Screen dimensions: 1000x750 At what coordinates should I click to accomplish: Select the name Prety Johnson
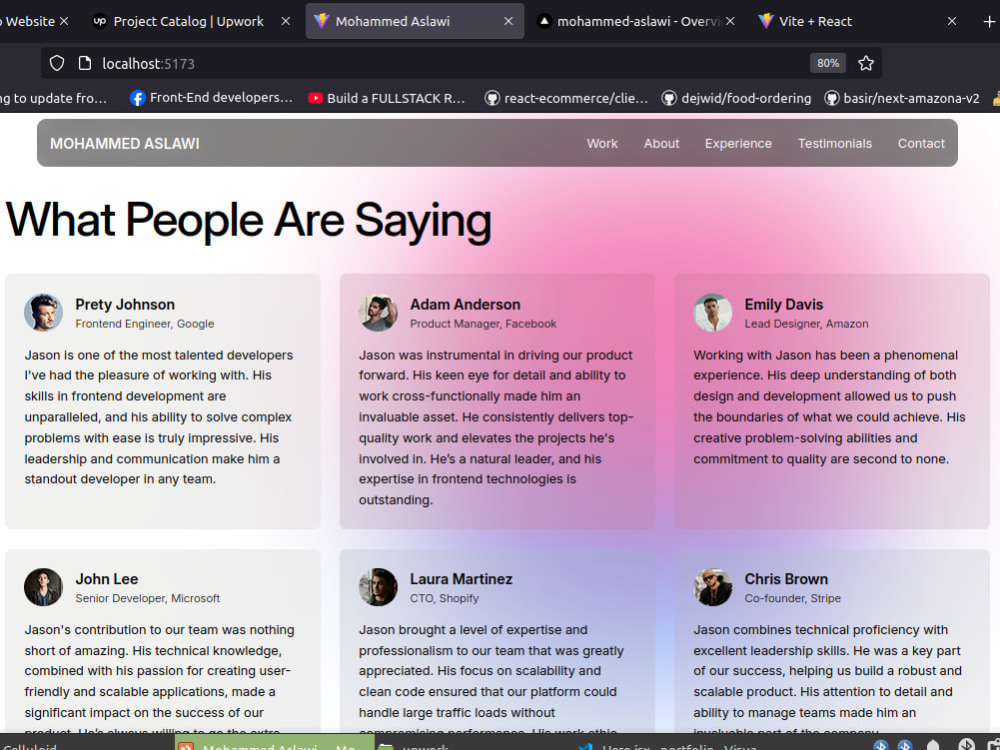coord(125,304)
